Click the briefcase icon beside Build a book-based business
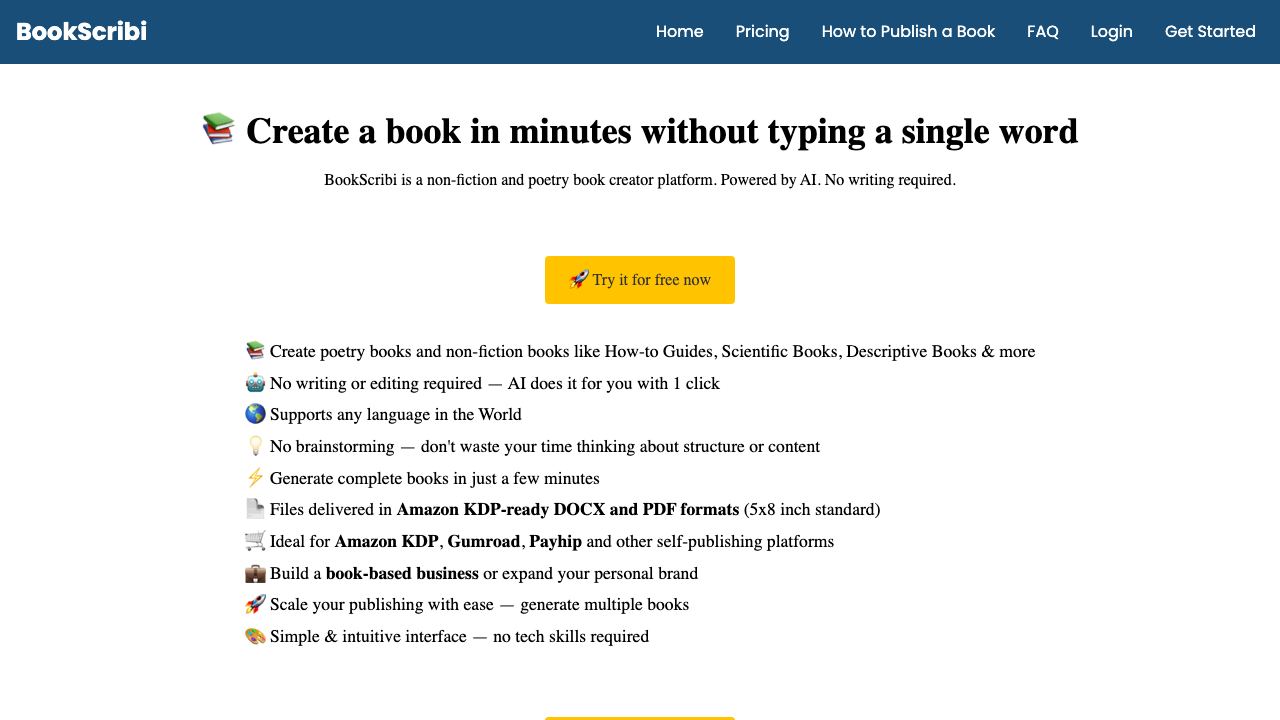1280x720 pixels. (x=255, y=573)
